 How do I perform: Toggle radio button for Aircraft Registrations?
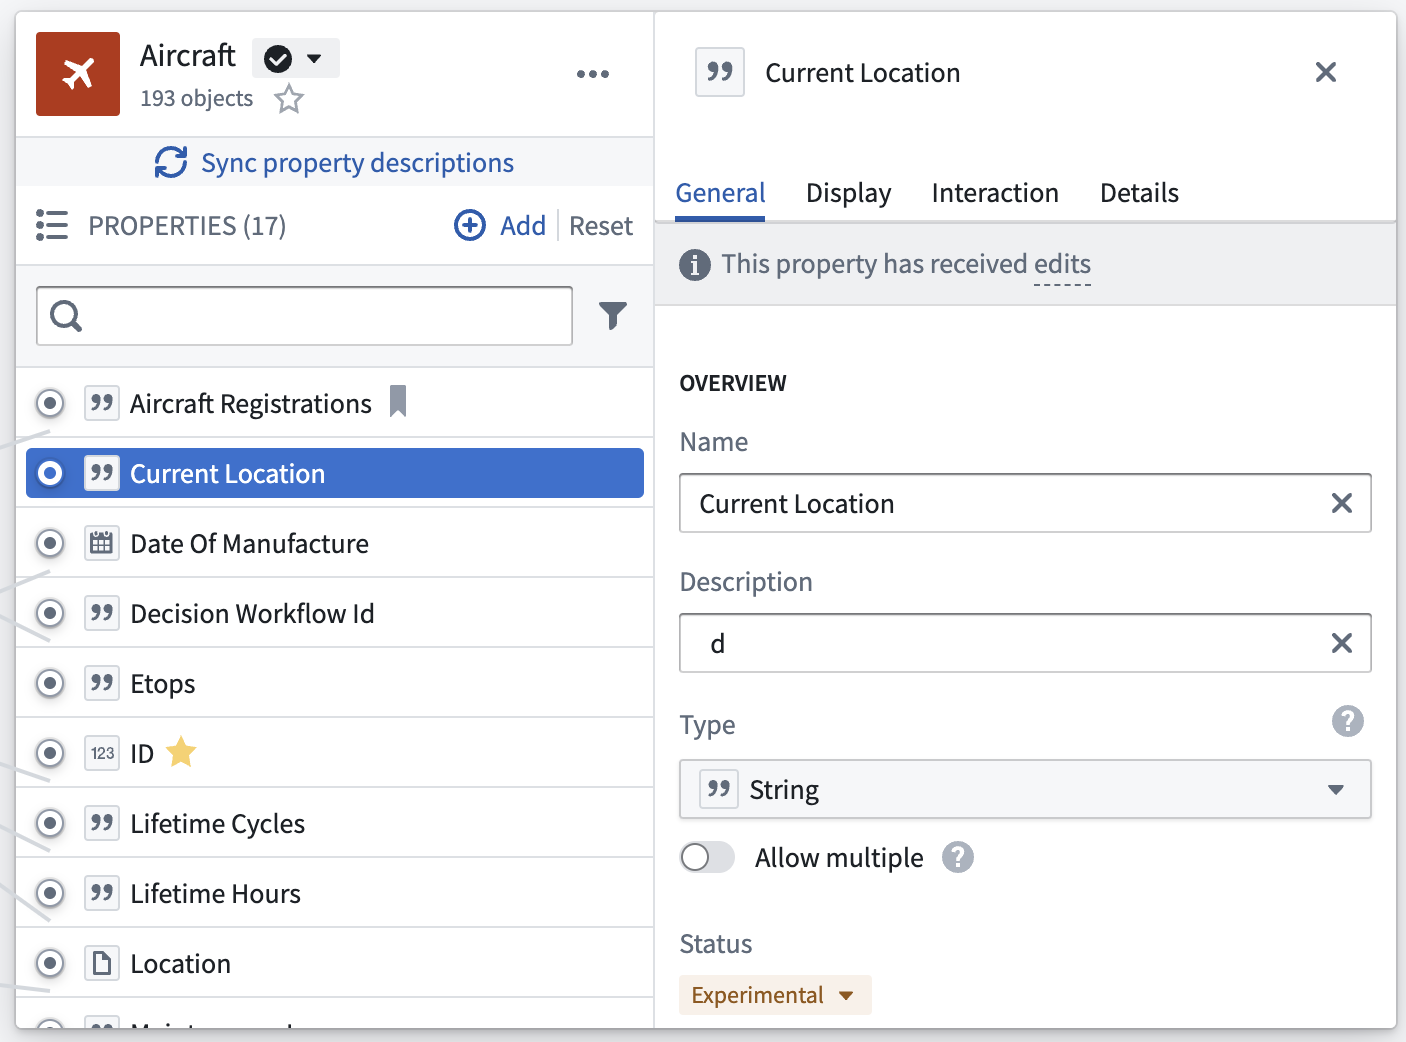[50, 403]
